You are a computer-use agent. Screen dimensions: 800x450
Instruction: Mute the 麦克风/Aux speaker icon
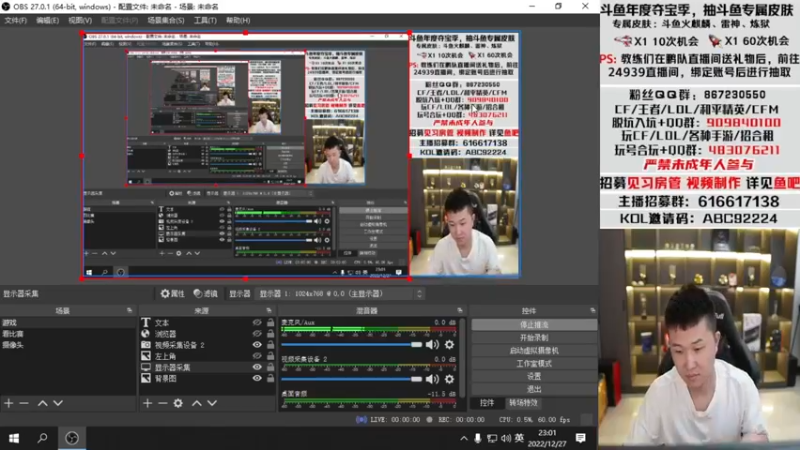[x=432, y=344]
